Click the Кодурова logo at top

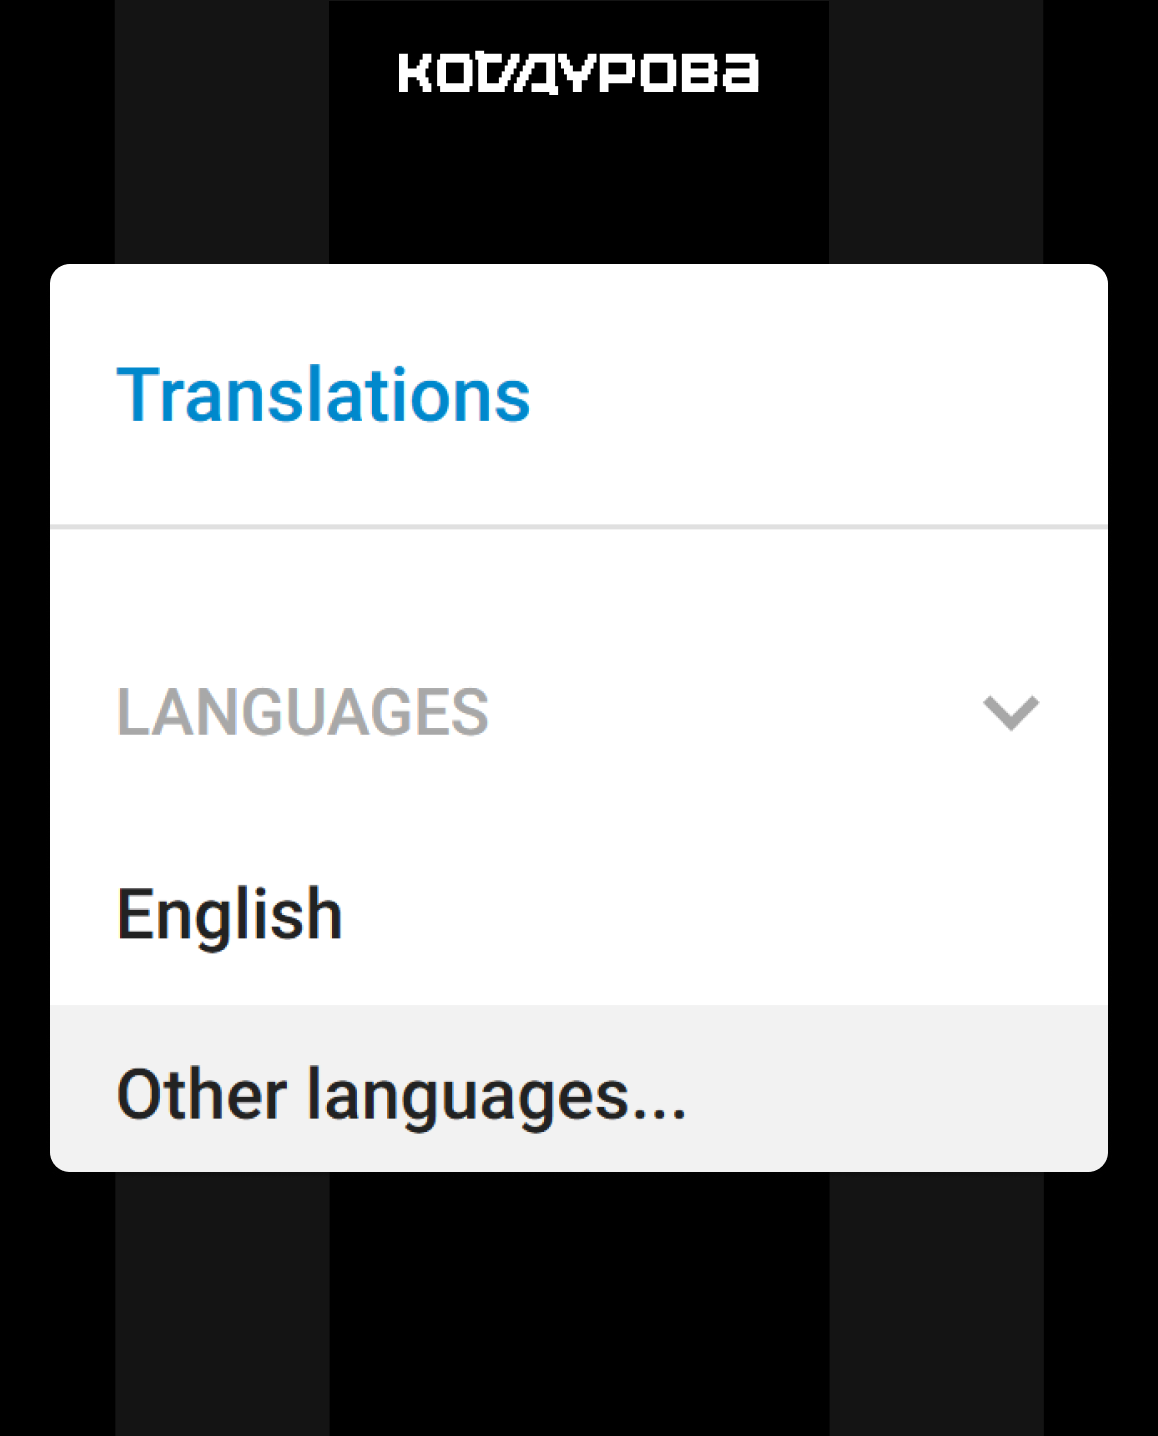(x=578, y=73)
